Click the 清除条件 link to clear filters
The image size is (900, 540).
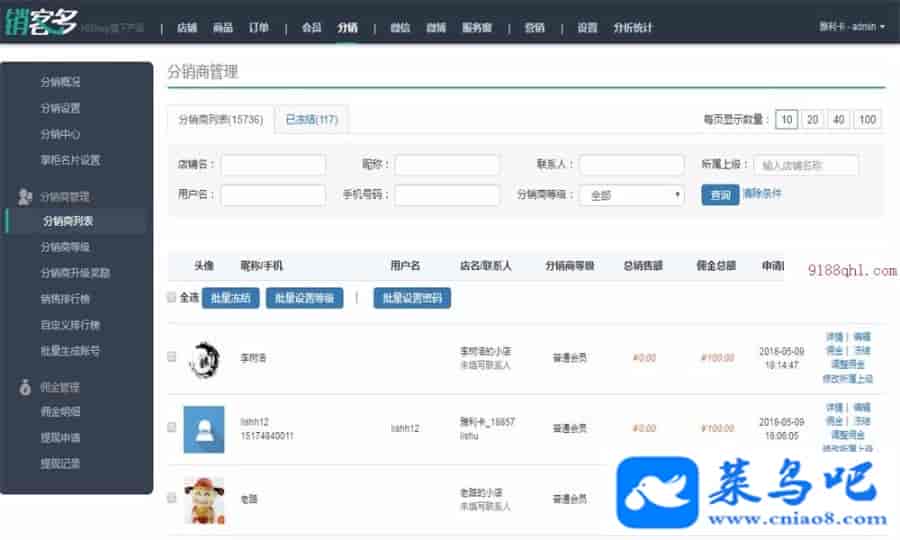click(762, 193)
